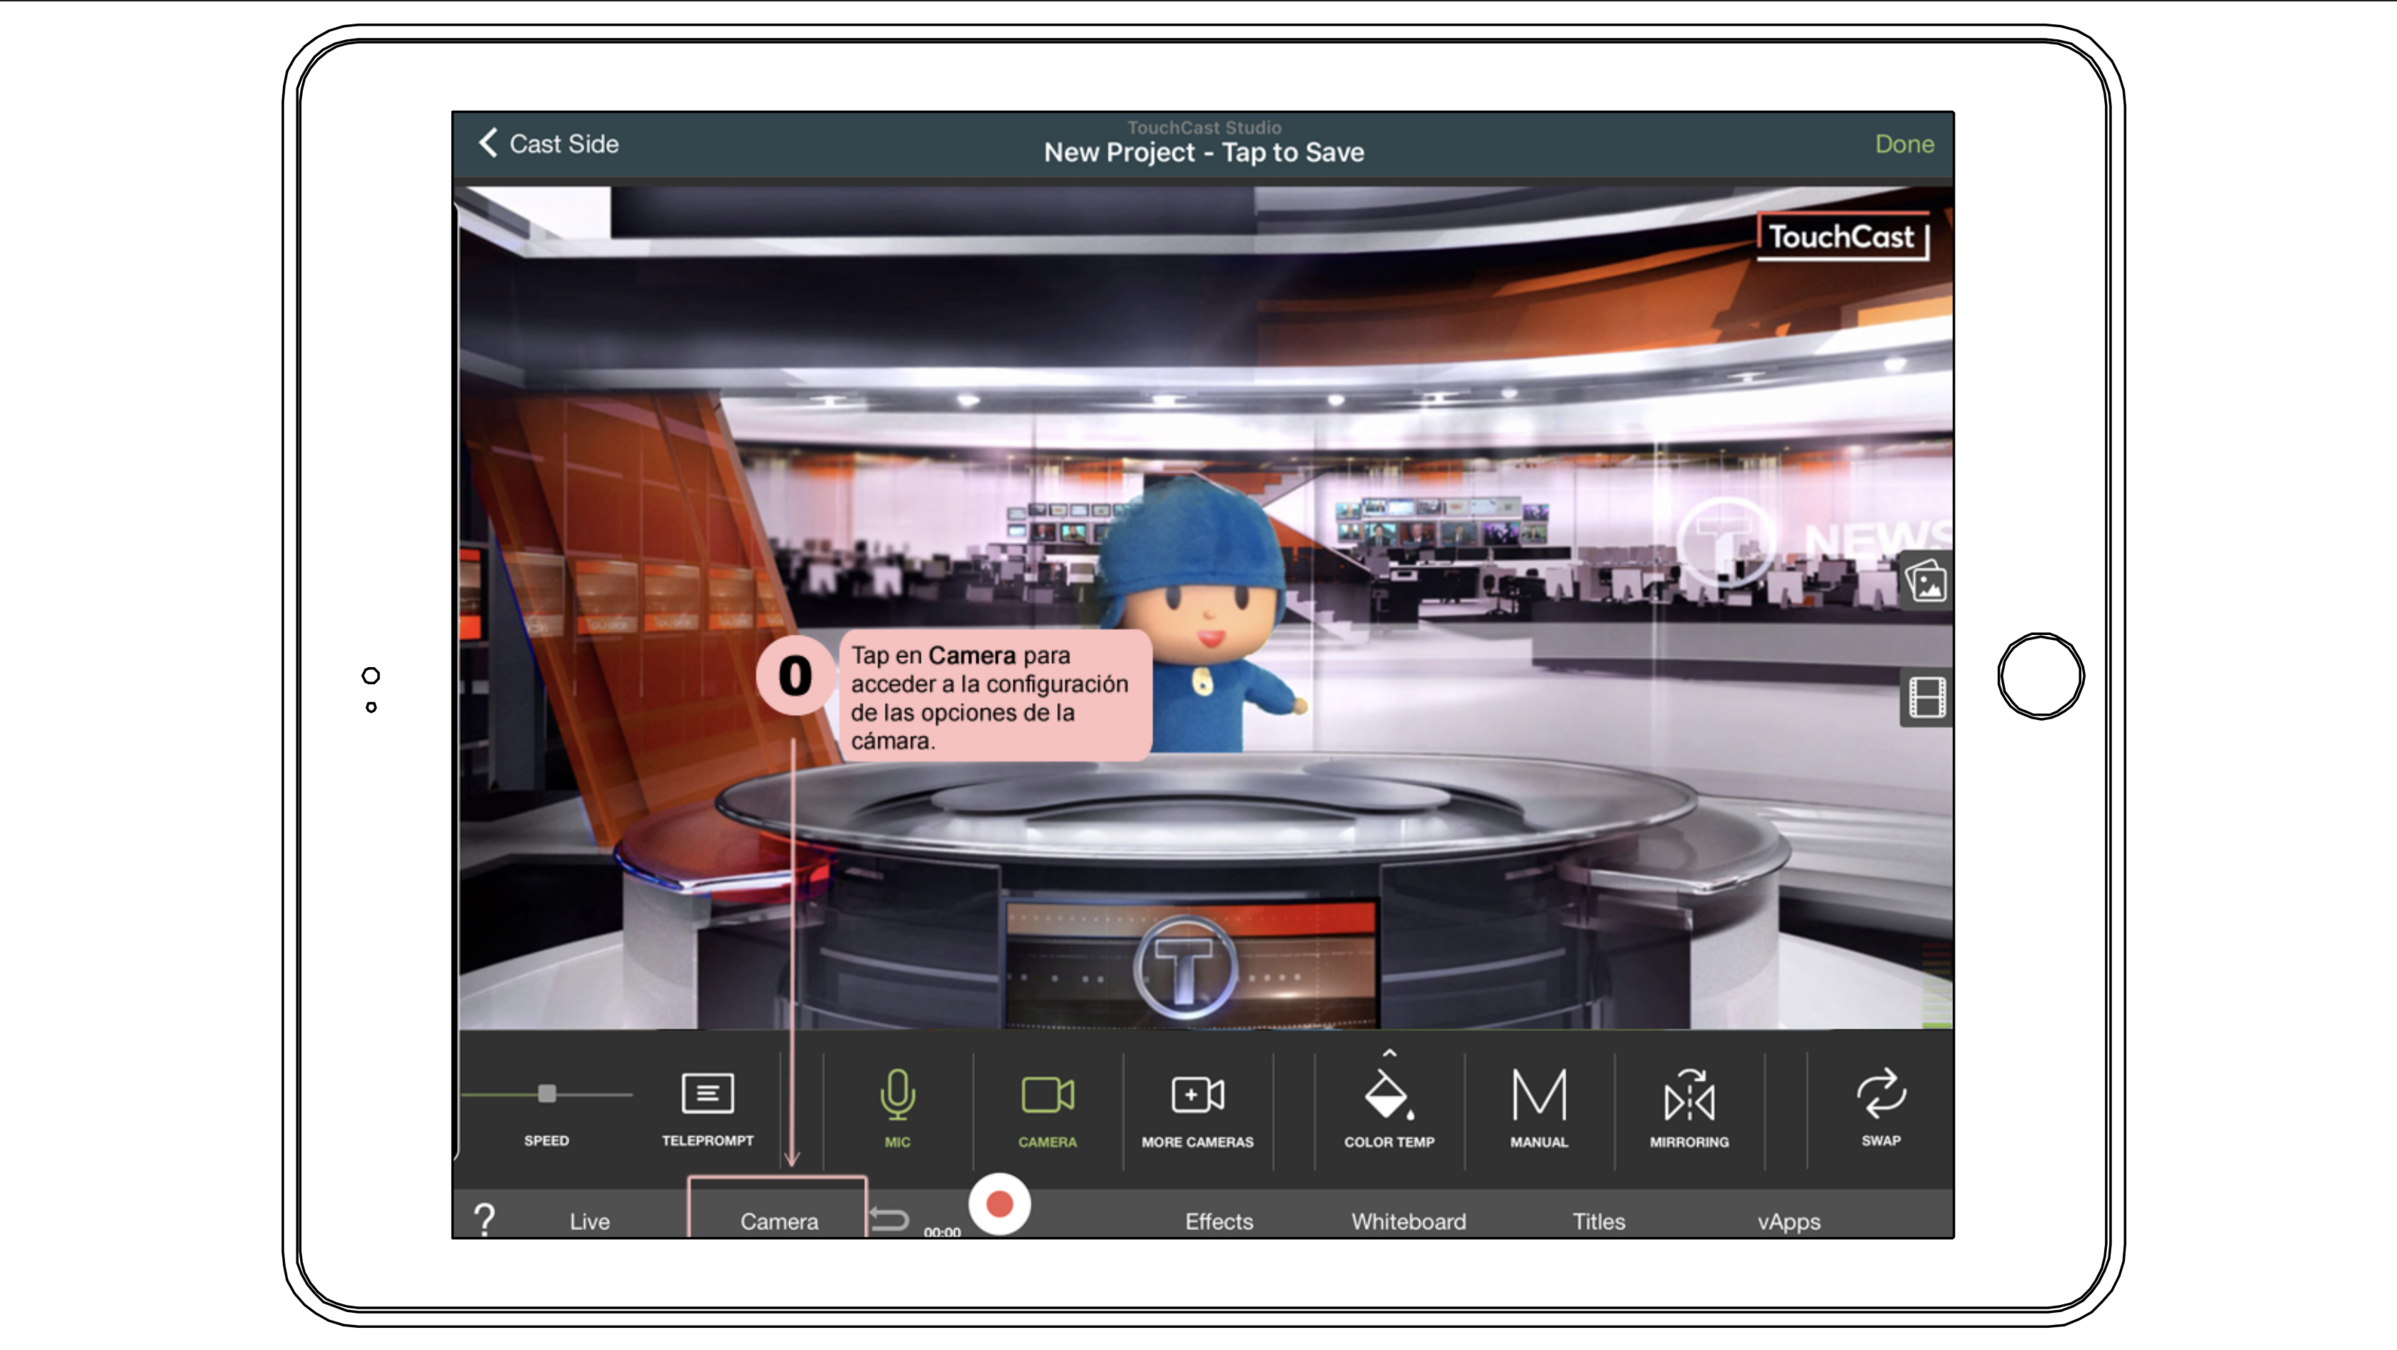
Task: Tap the undo arrow icon
Action: pyautogui.click(x=889, y=1219)
